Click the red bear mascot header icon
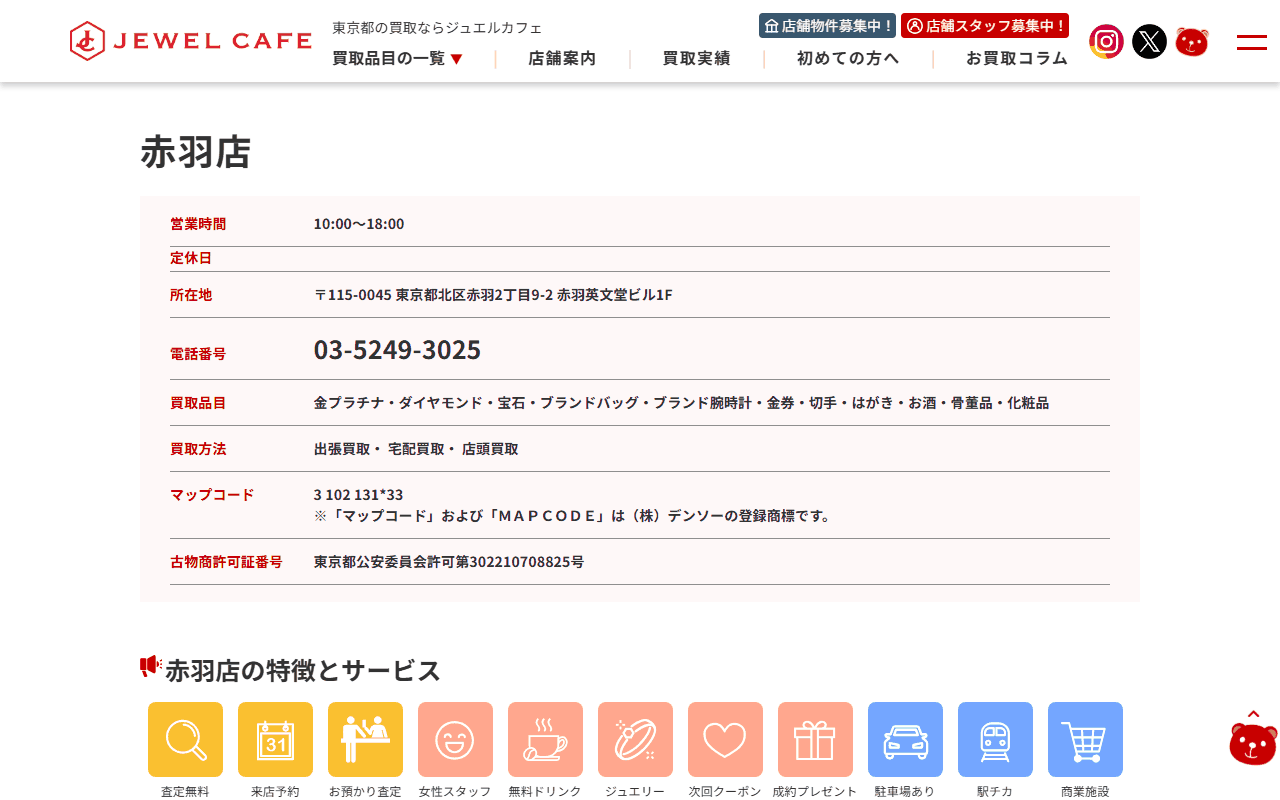The height and width of the screenshot is (800, 1280). pyautogui.click(x=1192, y=42)
